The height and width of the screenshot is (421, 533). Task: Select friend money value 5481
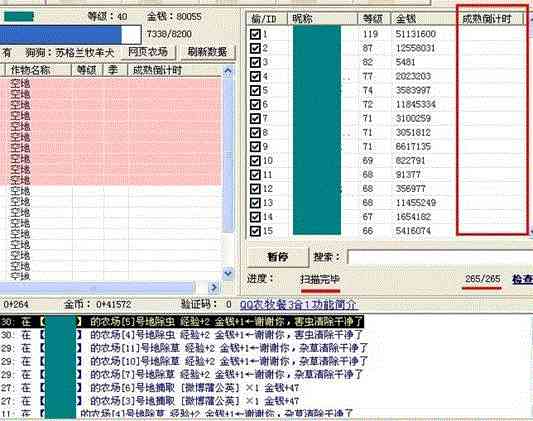click(405, 62)
